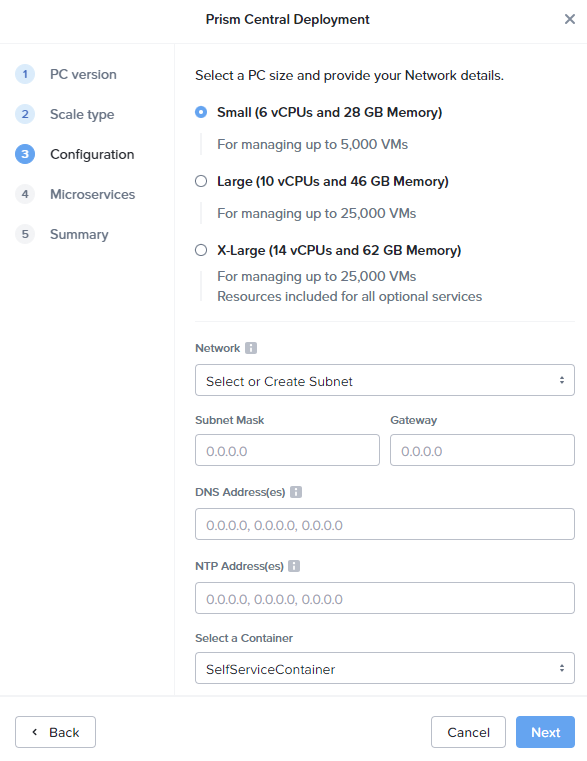
Task: Click the NTP Address(es) input field
Action: tap(385, 598)
